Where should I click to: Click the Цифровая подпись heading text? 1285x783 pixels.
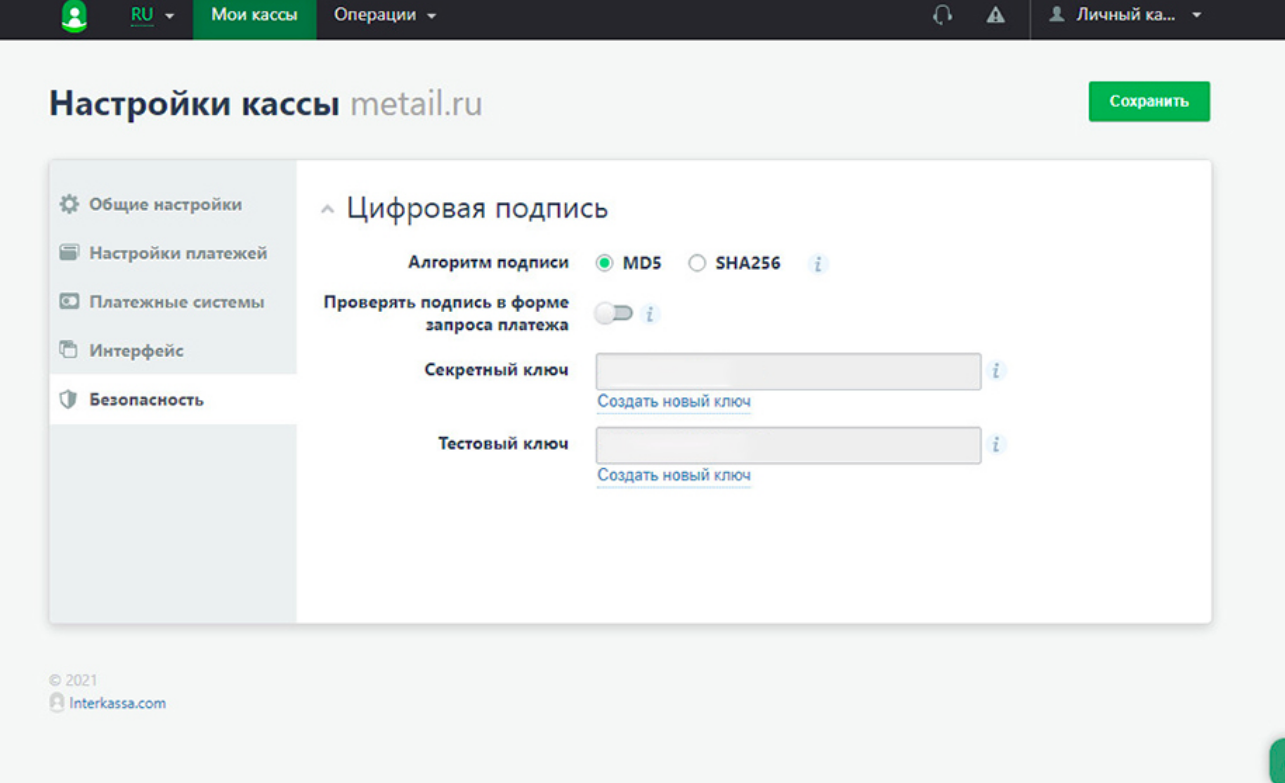click(477, 209)
